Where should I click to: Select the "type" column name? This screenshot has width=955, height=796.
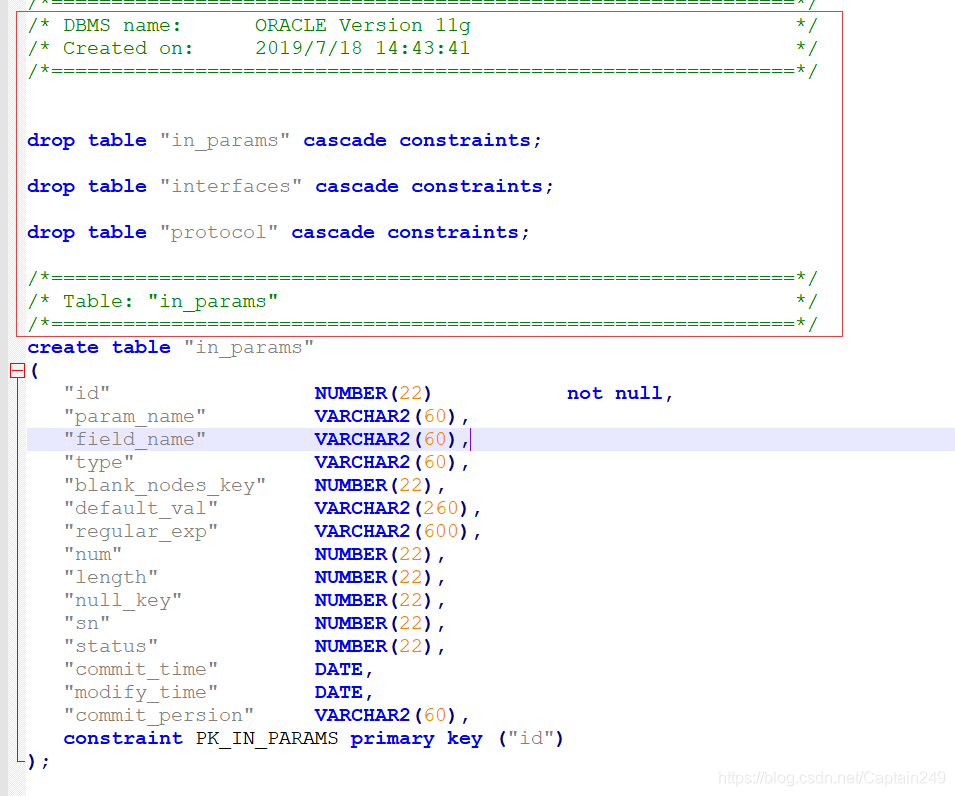click(99, 462)
